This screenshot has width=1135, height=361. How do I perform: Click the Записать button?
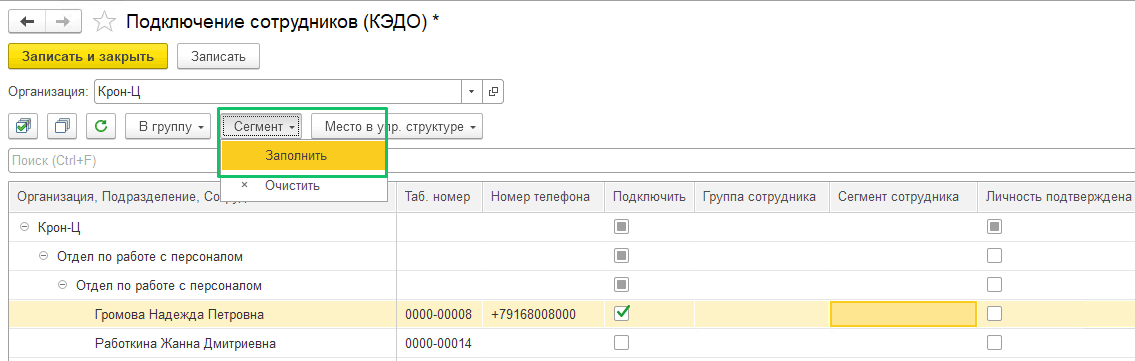point(218,56)
